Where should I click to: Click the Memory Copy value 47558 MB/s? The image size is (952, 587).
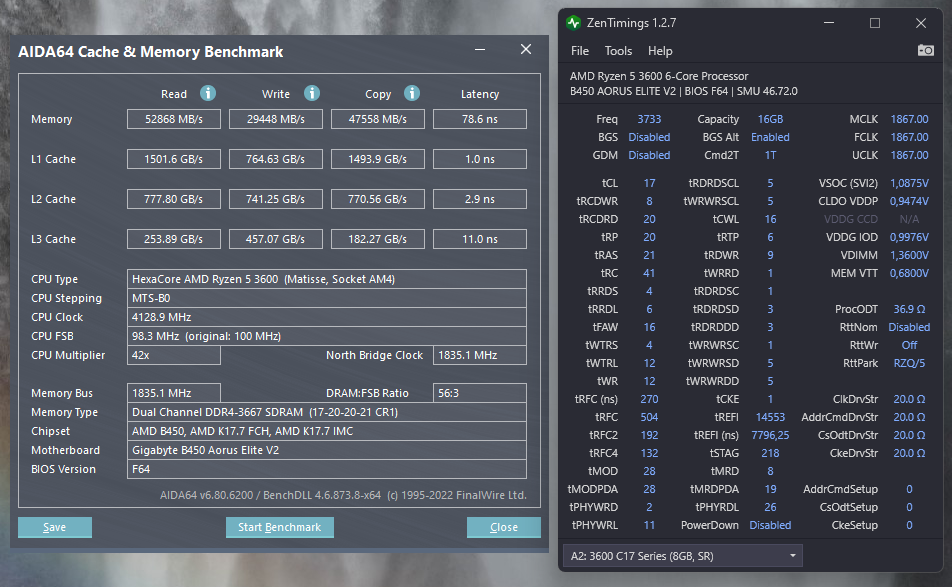[x=378, y=119]
